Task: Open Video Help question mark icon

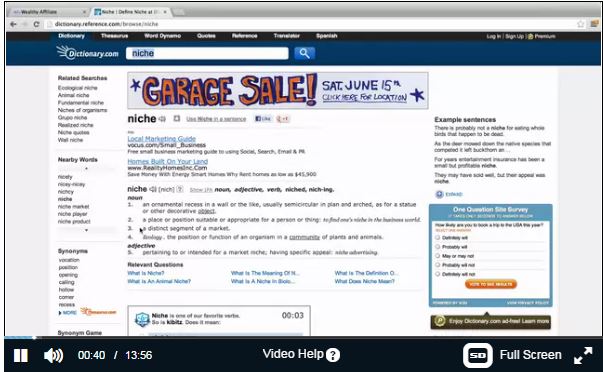Action: (333, 355)
